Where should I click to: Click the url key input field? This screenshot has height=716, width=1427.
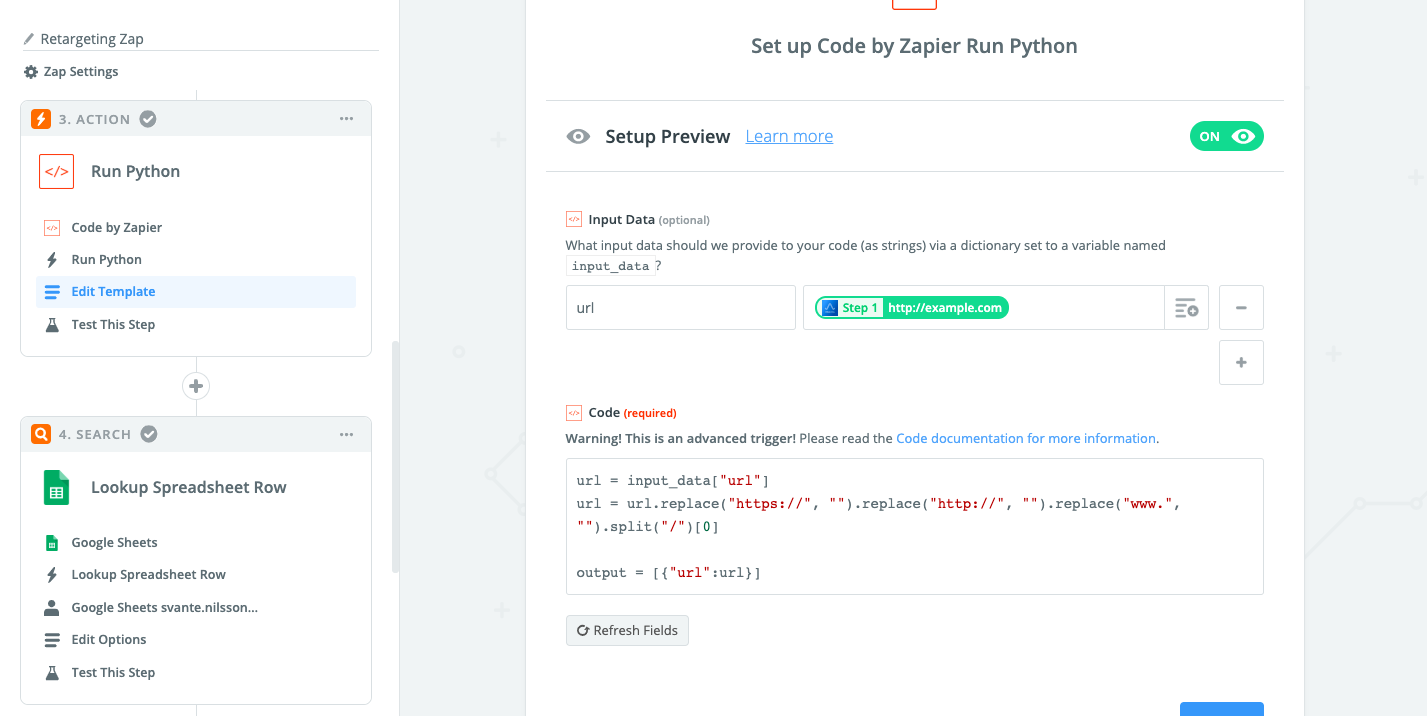point(681,308)
